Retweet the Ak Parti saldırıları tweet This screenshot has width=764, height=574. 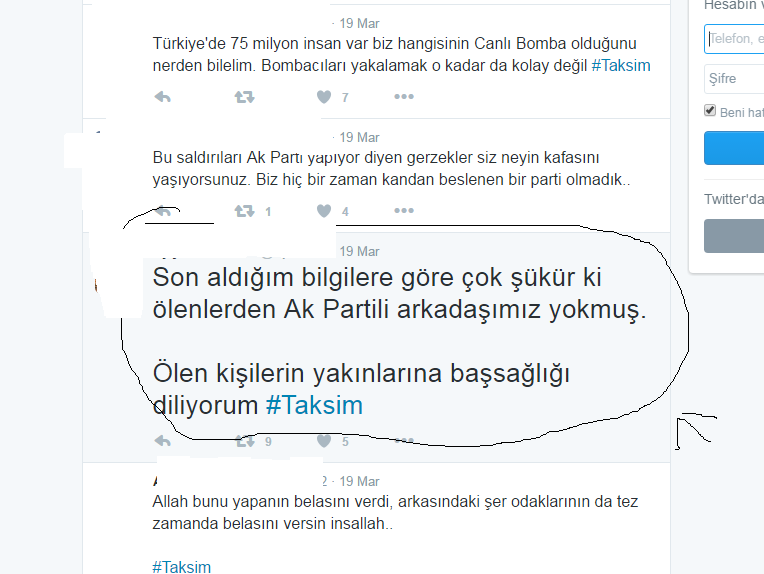pos(244,211)
